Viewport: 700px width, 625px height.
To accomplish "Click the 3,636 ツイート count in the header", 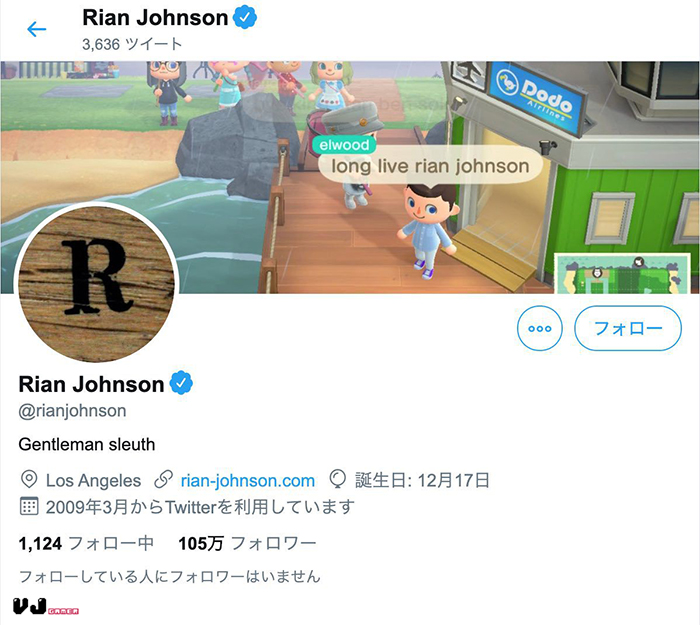I will pyautogui.click(x=132, y=44).
